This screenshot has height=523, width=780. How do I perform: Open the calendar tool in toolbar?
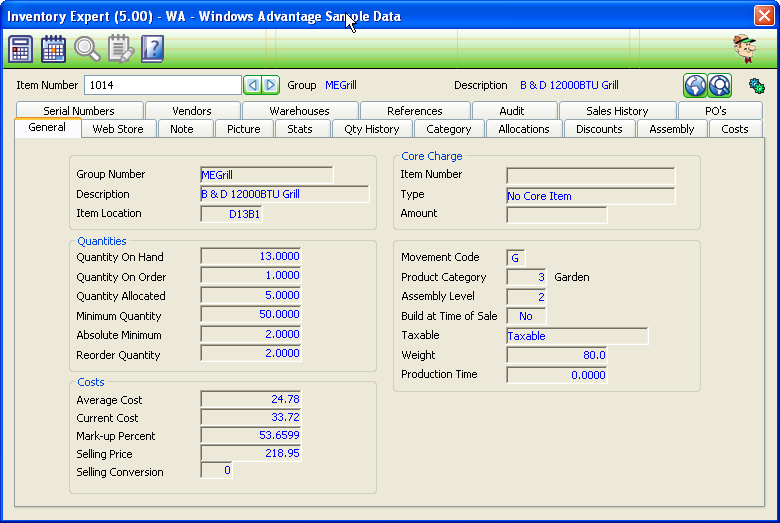tap(54, 49)
